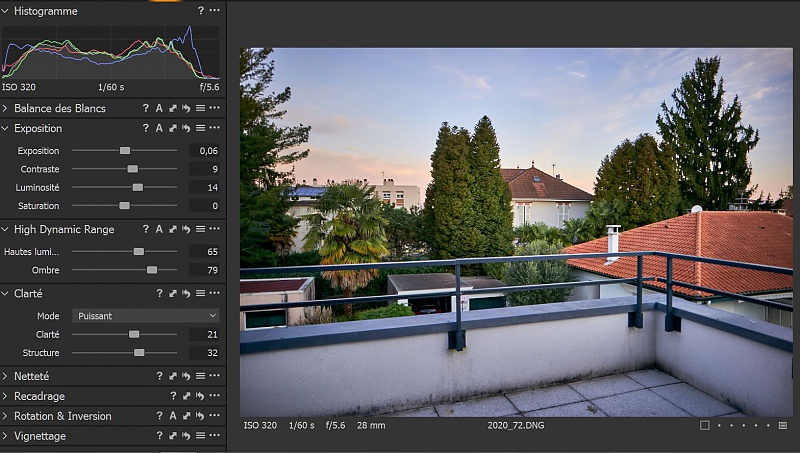Click the Contraste value field
Image resolution: width=800 pixels, height=453 pixels.
pyautogui.click(x=204, y=169)
